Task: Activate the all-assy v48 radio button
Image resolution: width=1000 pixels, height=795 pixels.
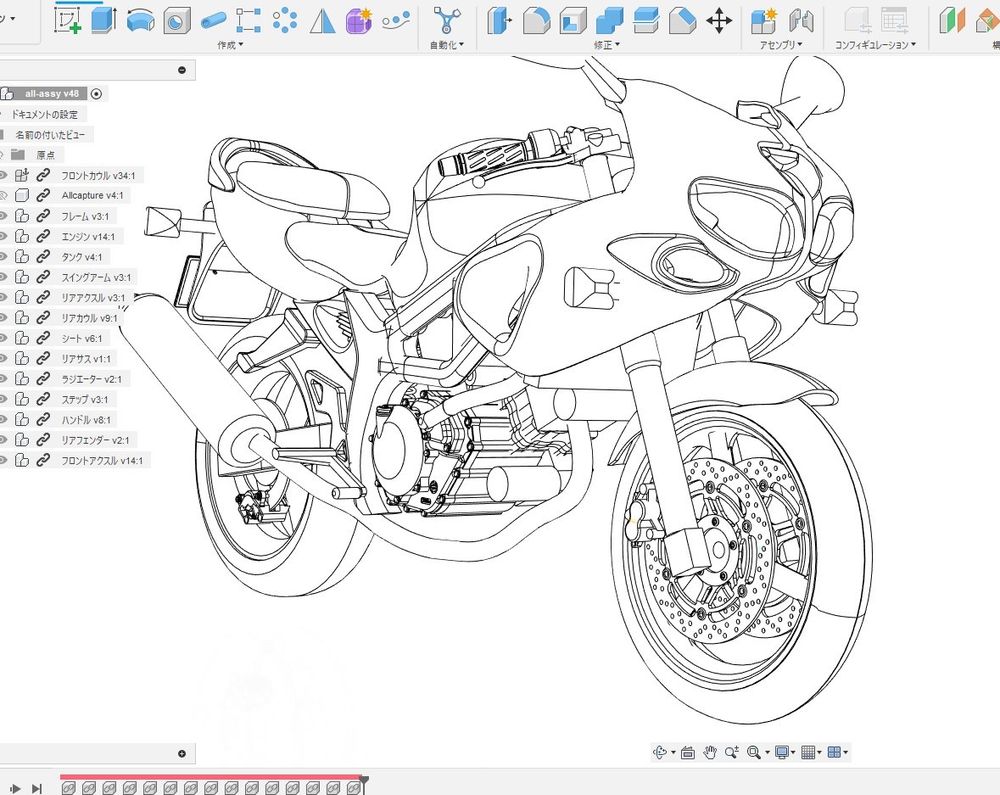Action: coord(96,93)
